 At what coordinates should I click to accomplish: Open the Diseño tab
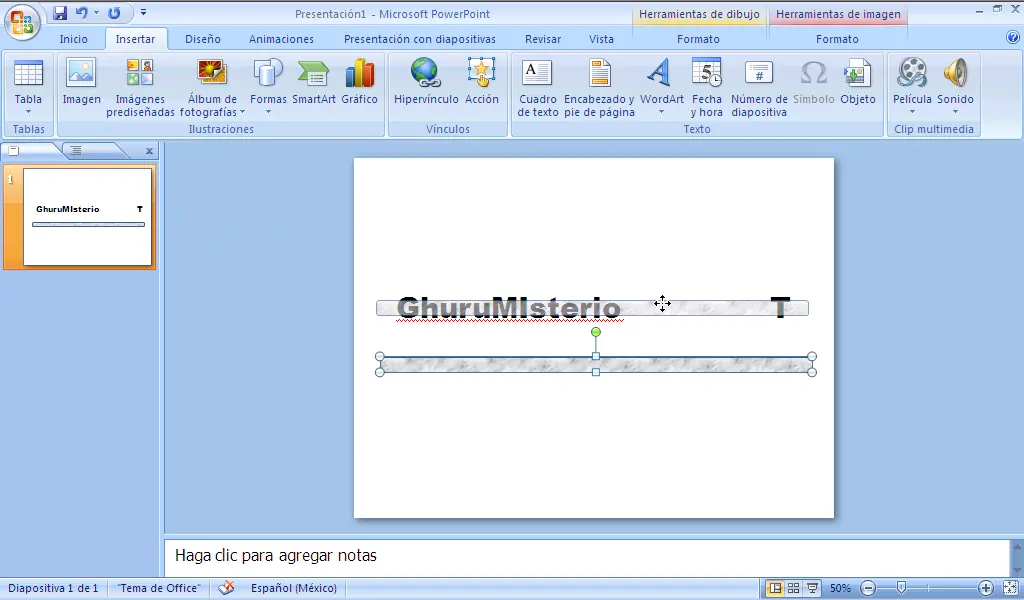point(202,39)
